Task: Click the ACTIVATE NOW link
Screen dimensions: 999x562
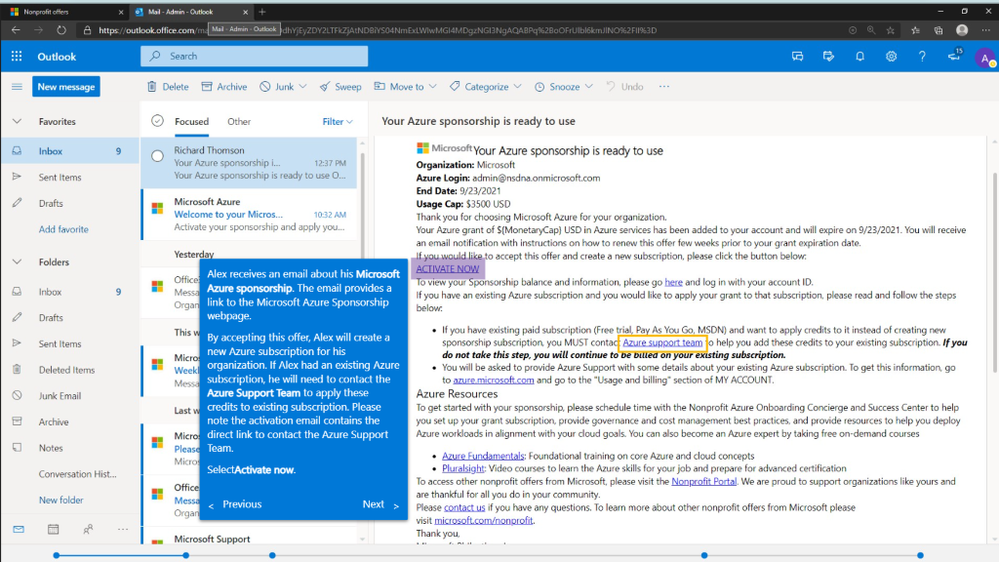Action: [x=447, y=269]
